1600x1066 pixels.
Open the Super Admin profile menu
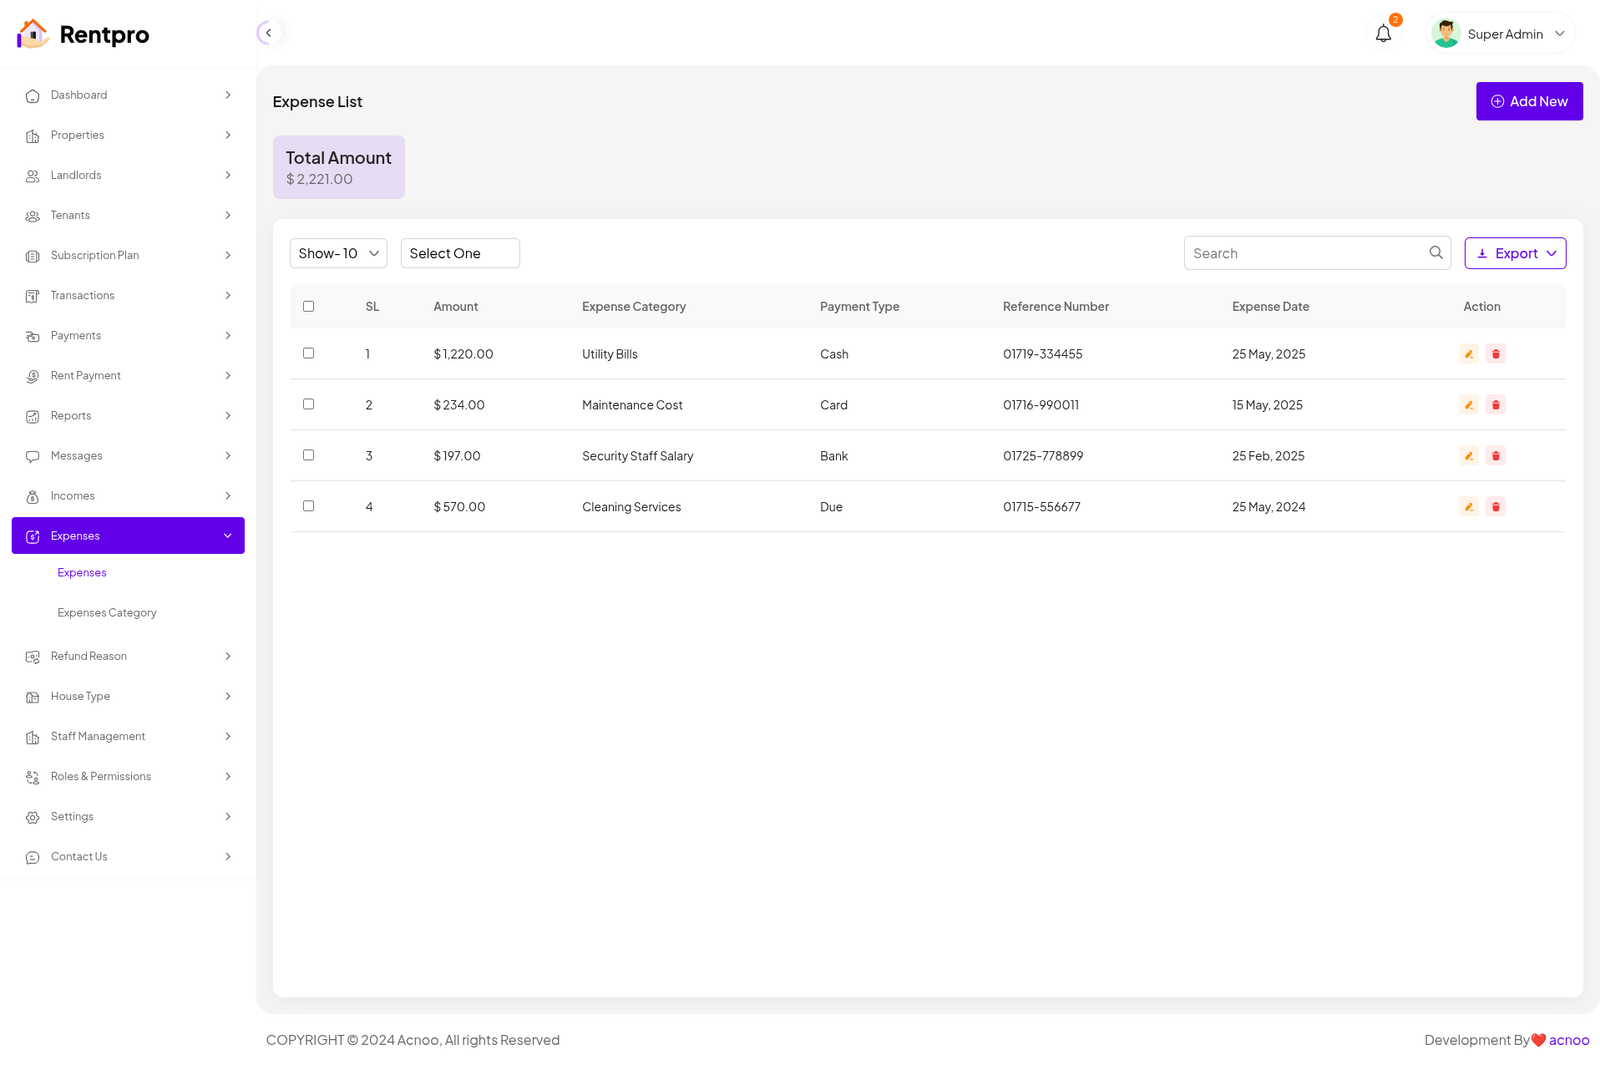pos(1502,34)
